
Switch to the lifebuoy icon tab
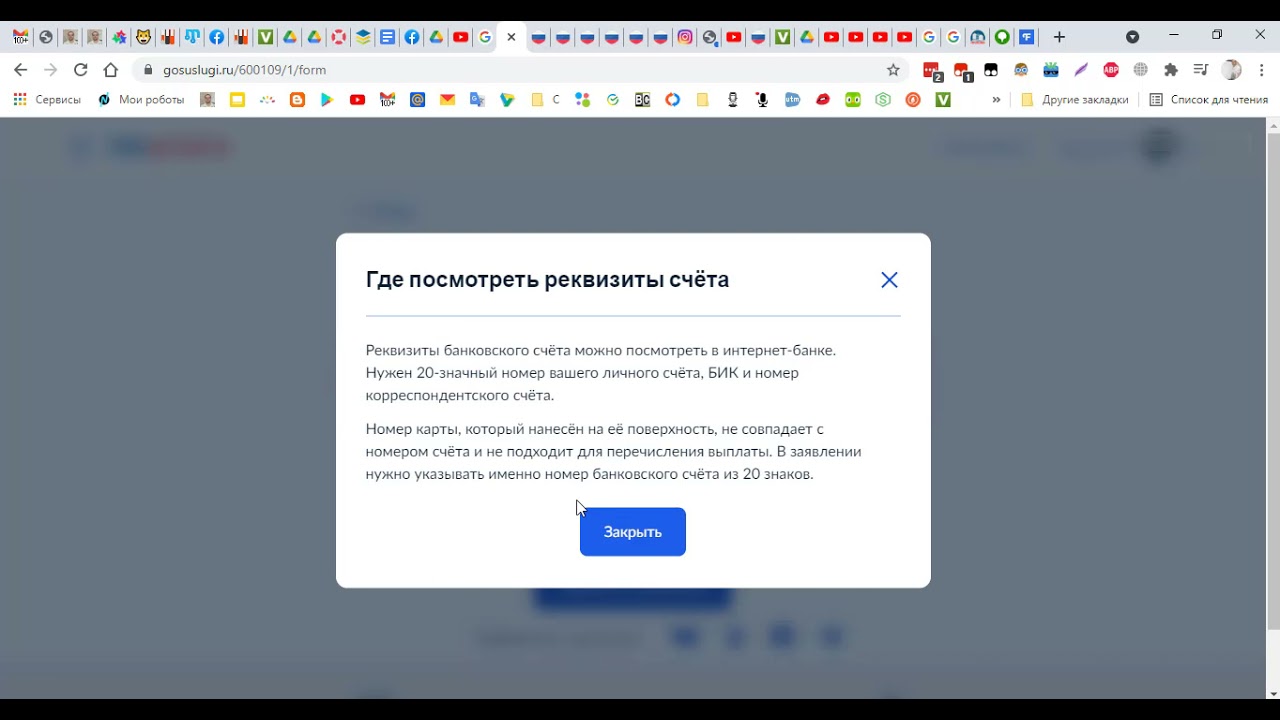tap(338, 37)
